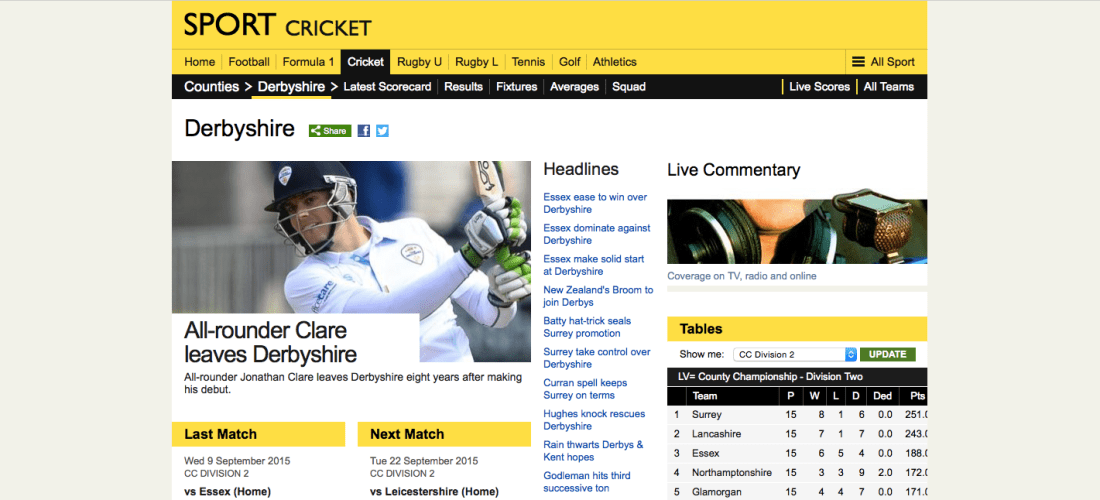Open the Averages submenu item

coord(574,87)
